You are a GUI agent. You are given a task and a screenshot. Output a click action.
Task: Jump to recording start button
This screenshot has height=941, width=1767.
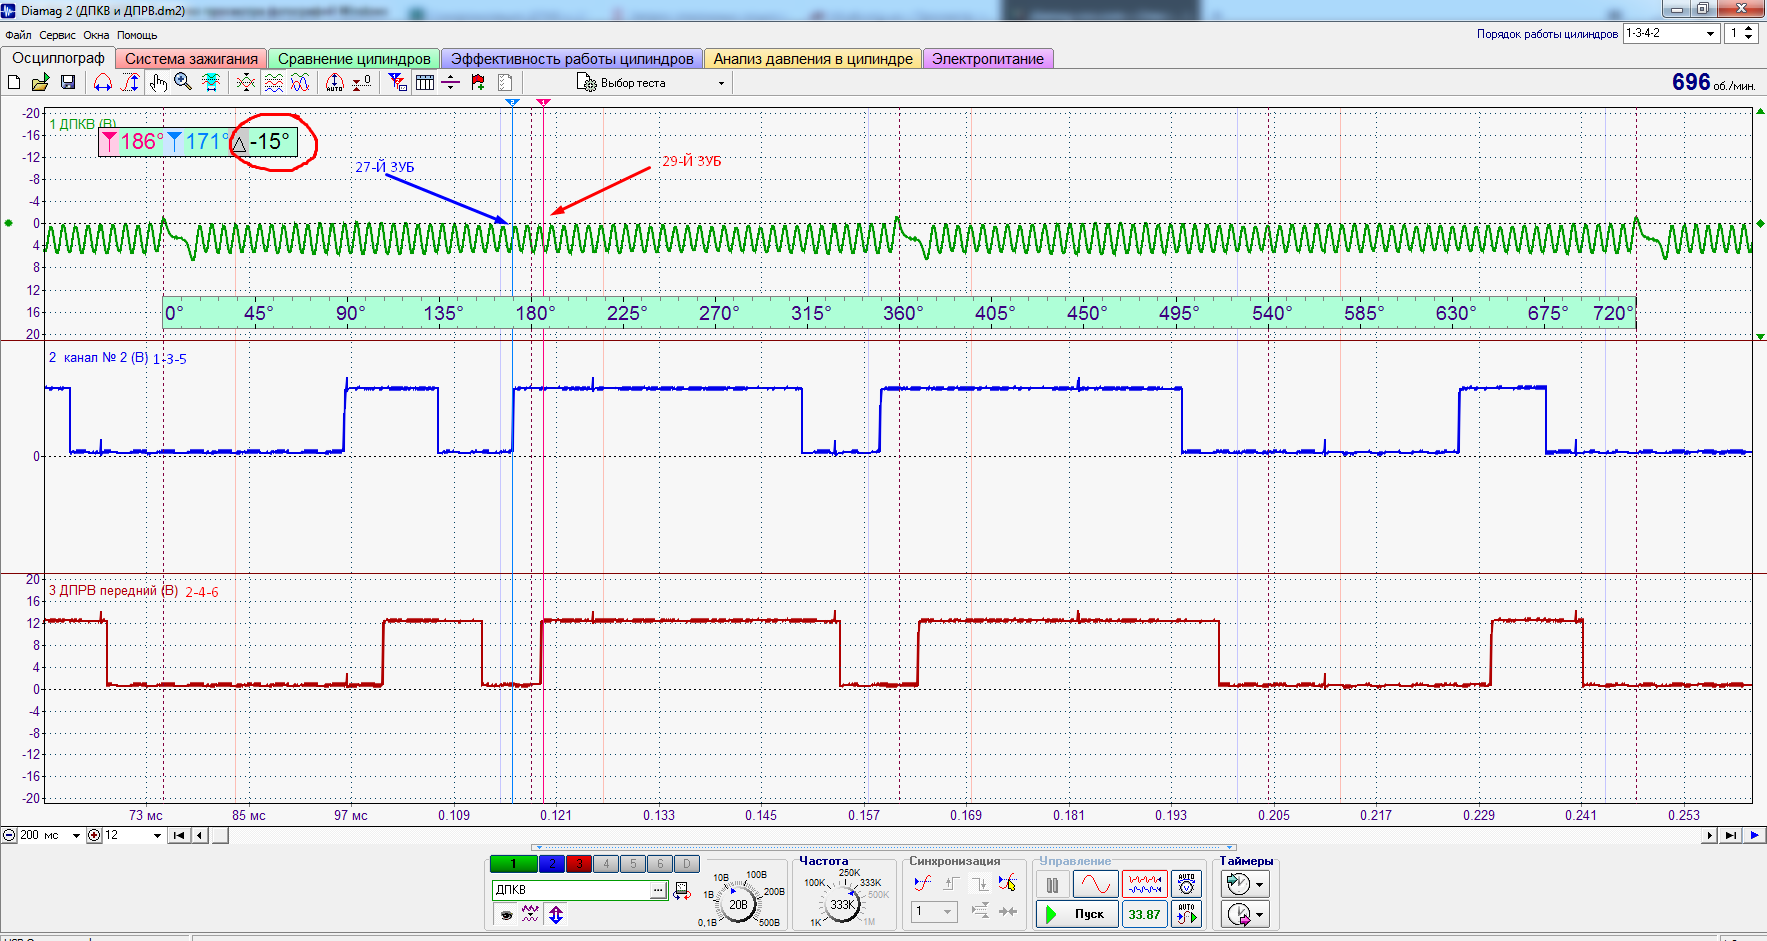pos(178,835)
